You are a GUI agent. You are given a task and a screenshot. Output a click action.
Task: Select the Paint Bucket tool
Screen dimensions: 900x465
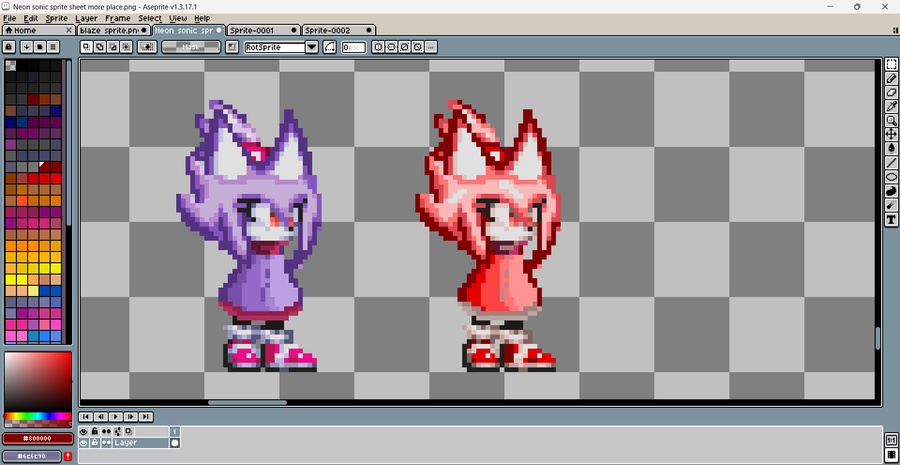point(891,149)
